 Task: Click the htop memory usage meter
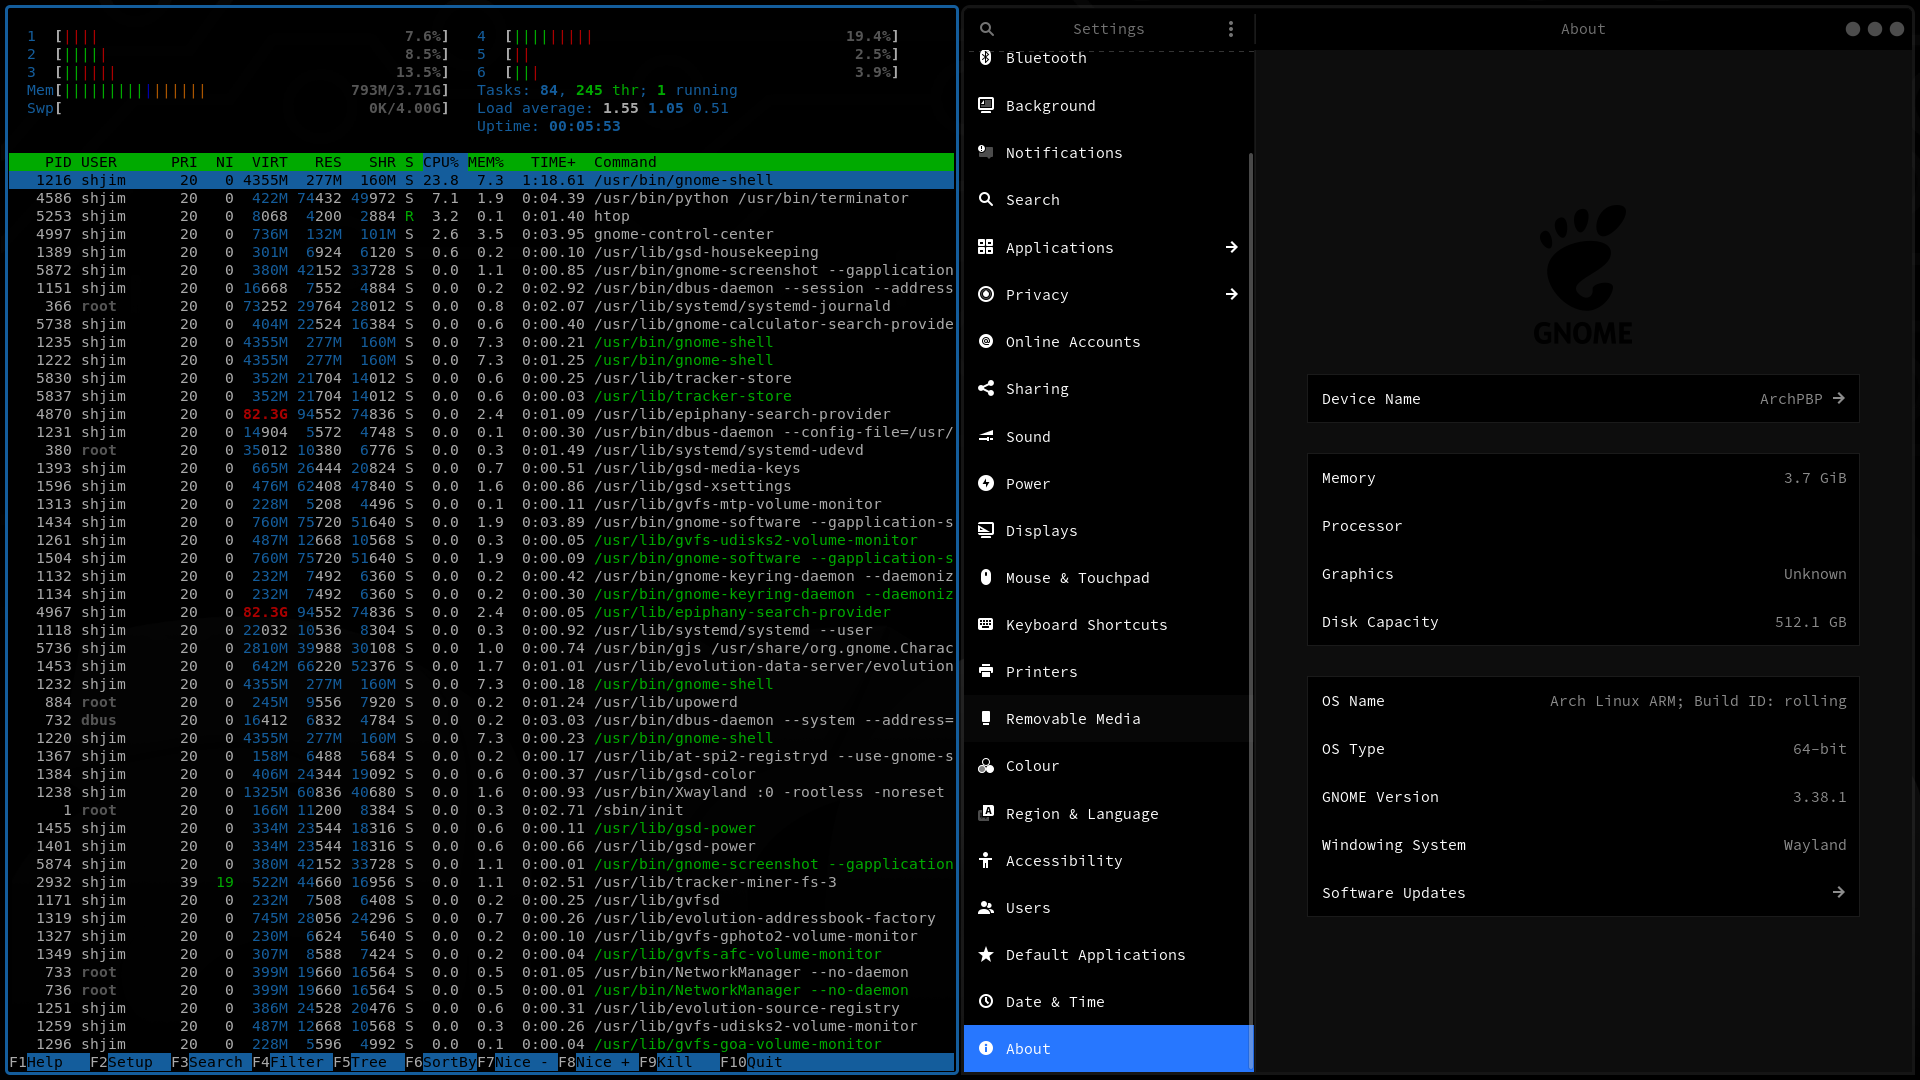(238, 90)
